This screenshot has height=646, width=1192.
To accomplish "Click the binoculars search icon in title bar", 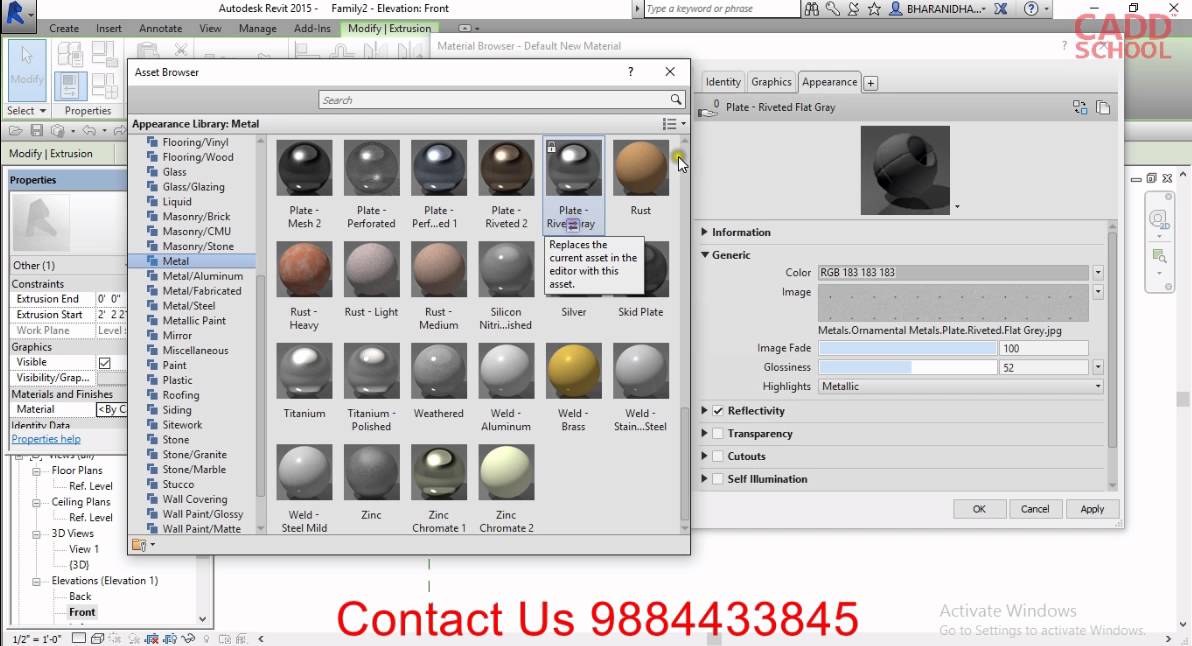I will point(811,9).
